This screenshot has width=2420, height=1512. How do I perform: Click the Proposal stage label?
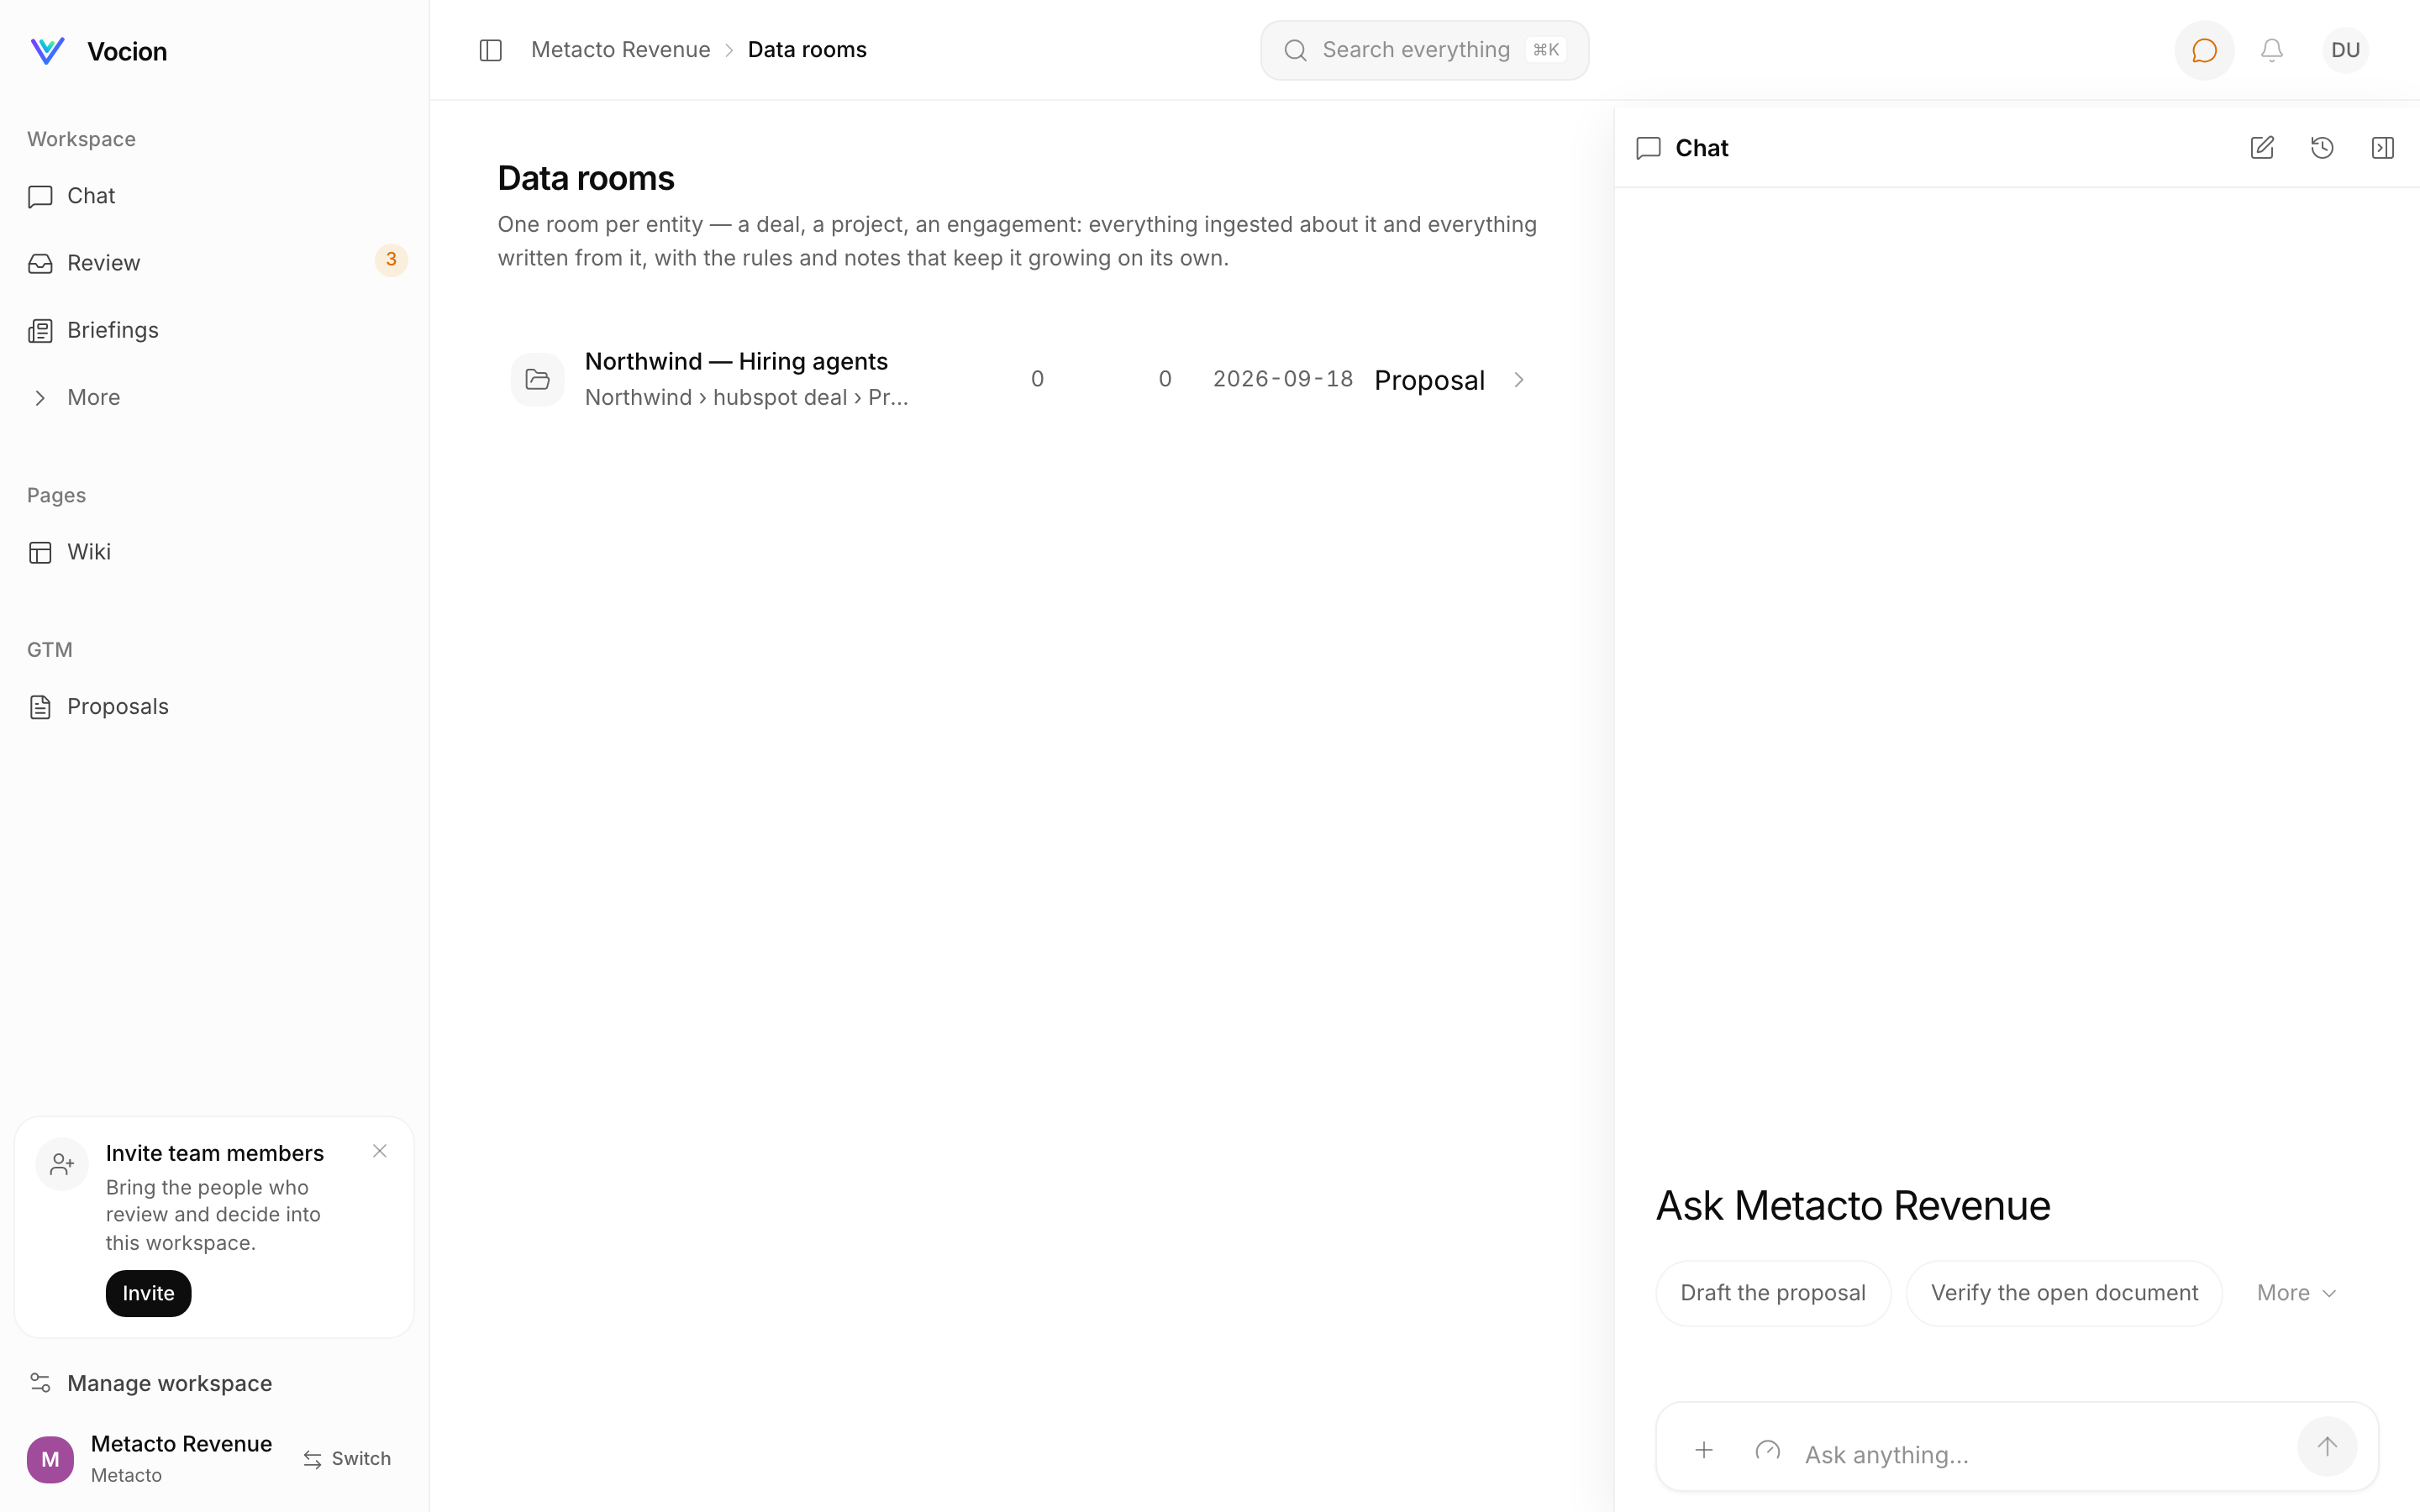click(x=1429, y=380)
